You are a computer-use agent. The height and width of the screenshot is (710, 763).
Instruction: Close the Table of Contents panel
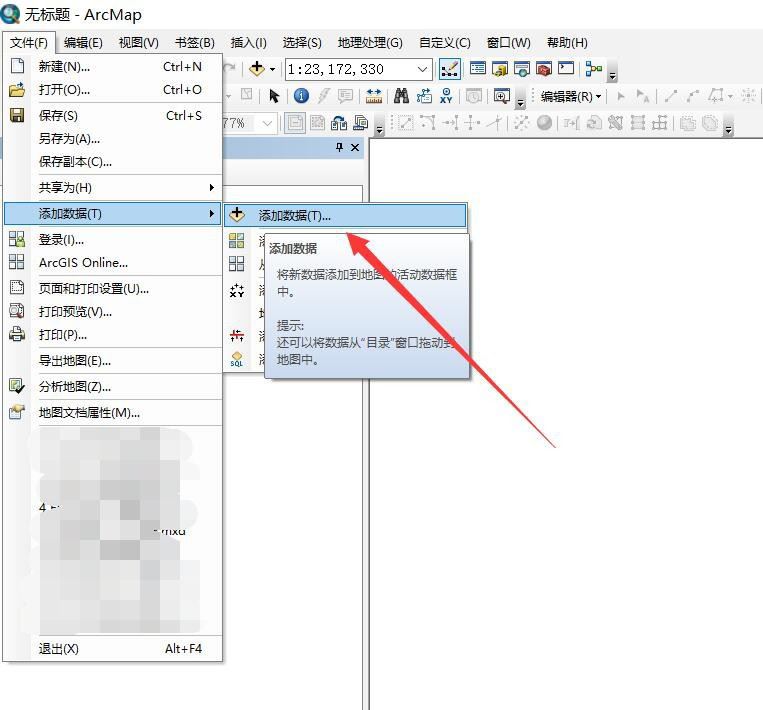point(355,147)
